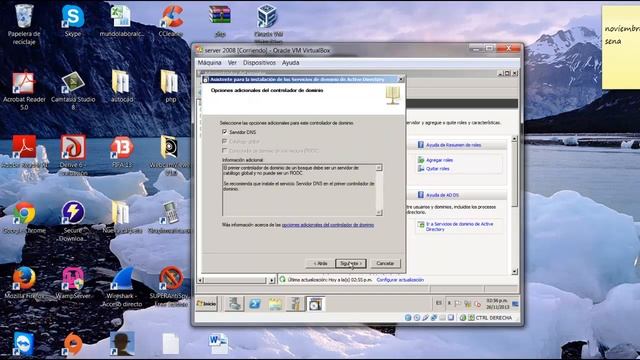Select the Active Directory wizard taskbar item

coord(316,304)
